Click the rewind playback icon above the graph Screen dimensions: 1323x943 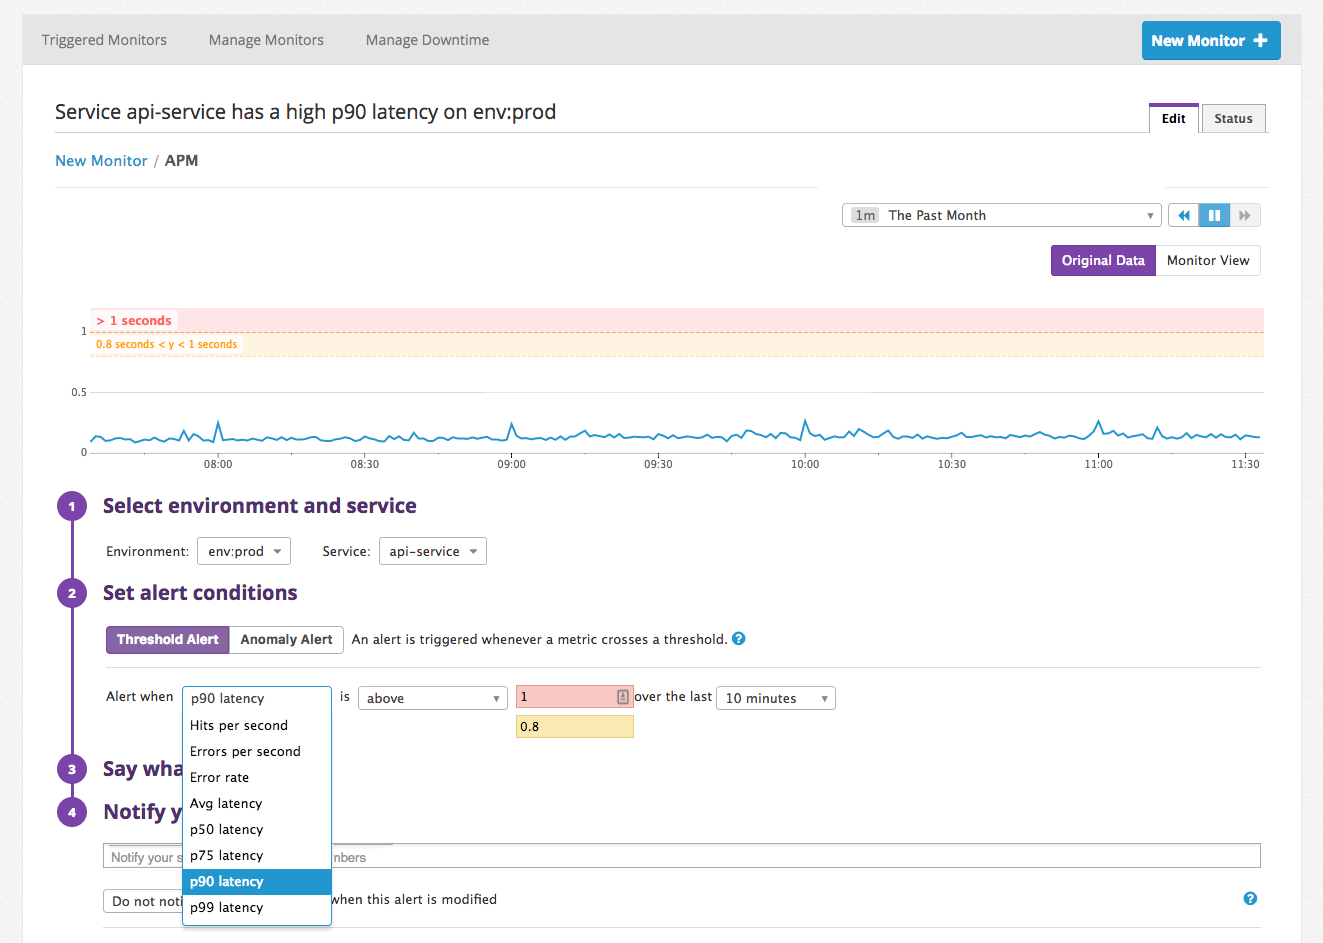tap(1184, 215)
